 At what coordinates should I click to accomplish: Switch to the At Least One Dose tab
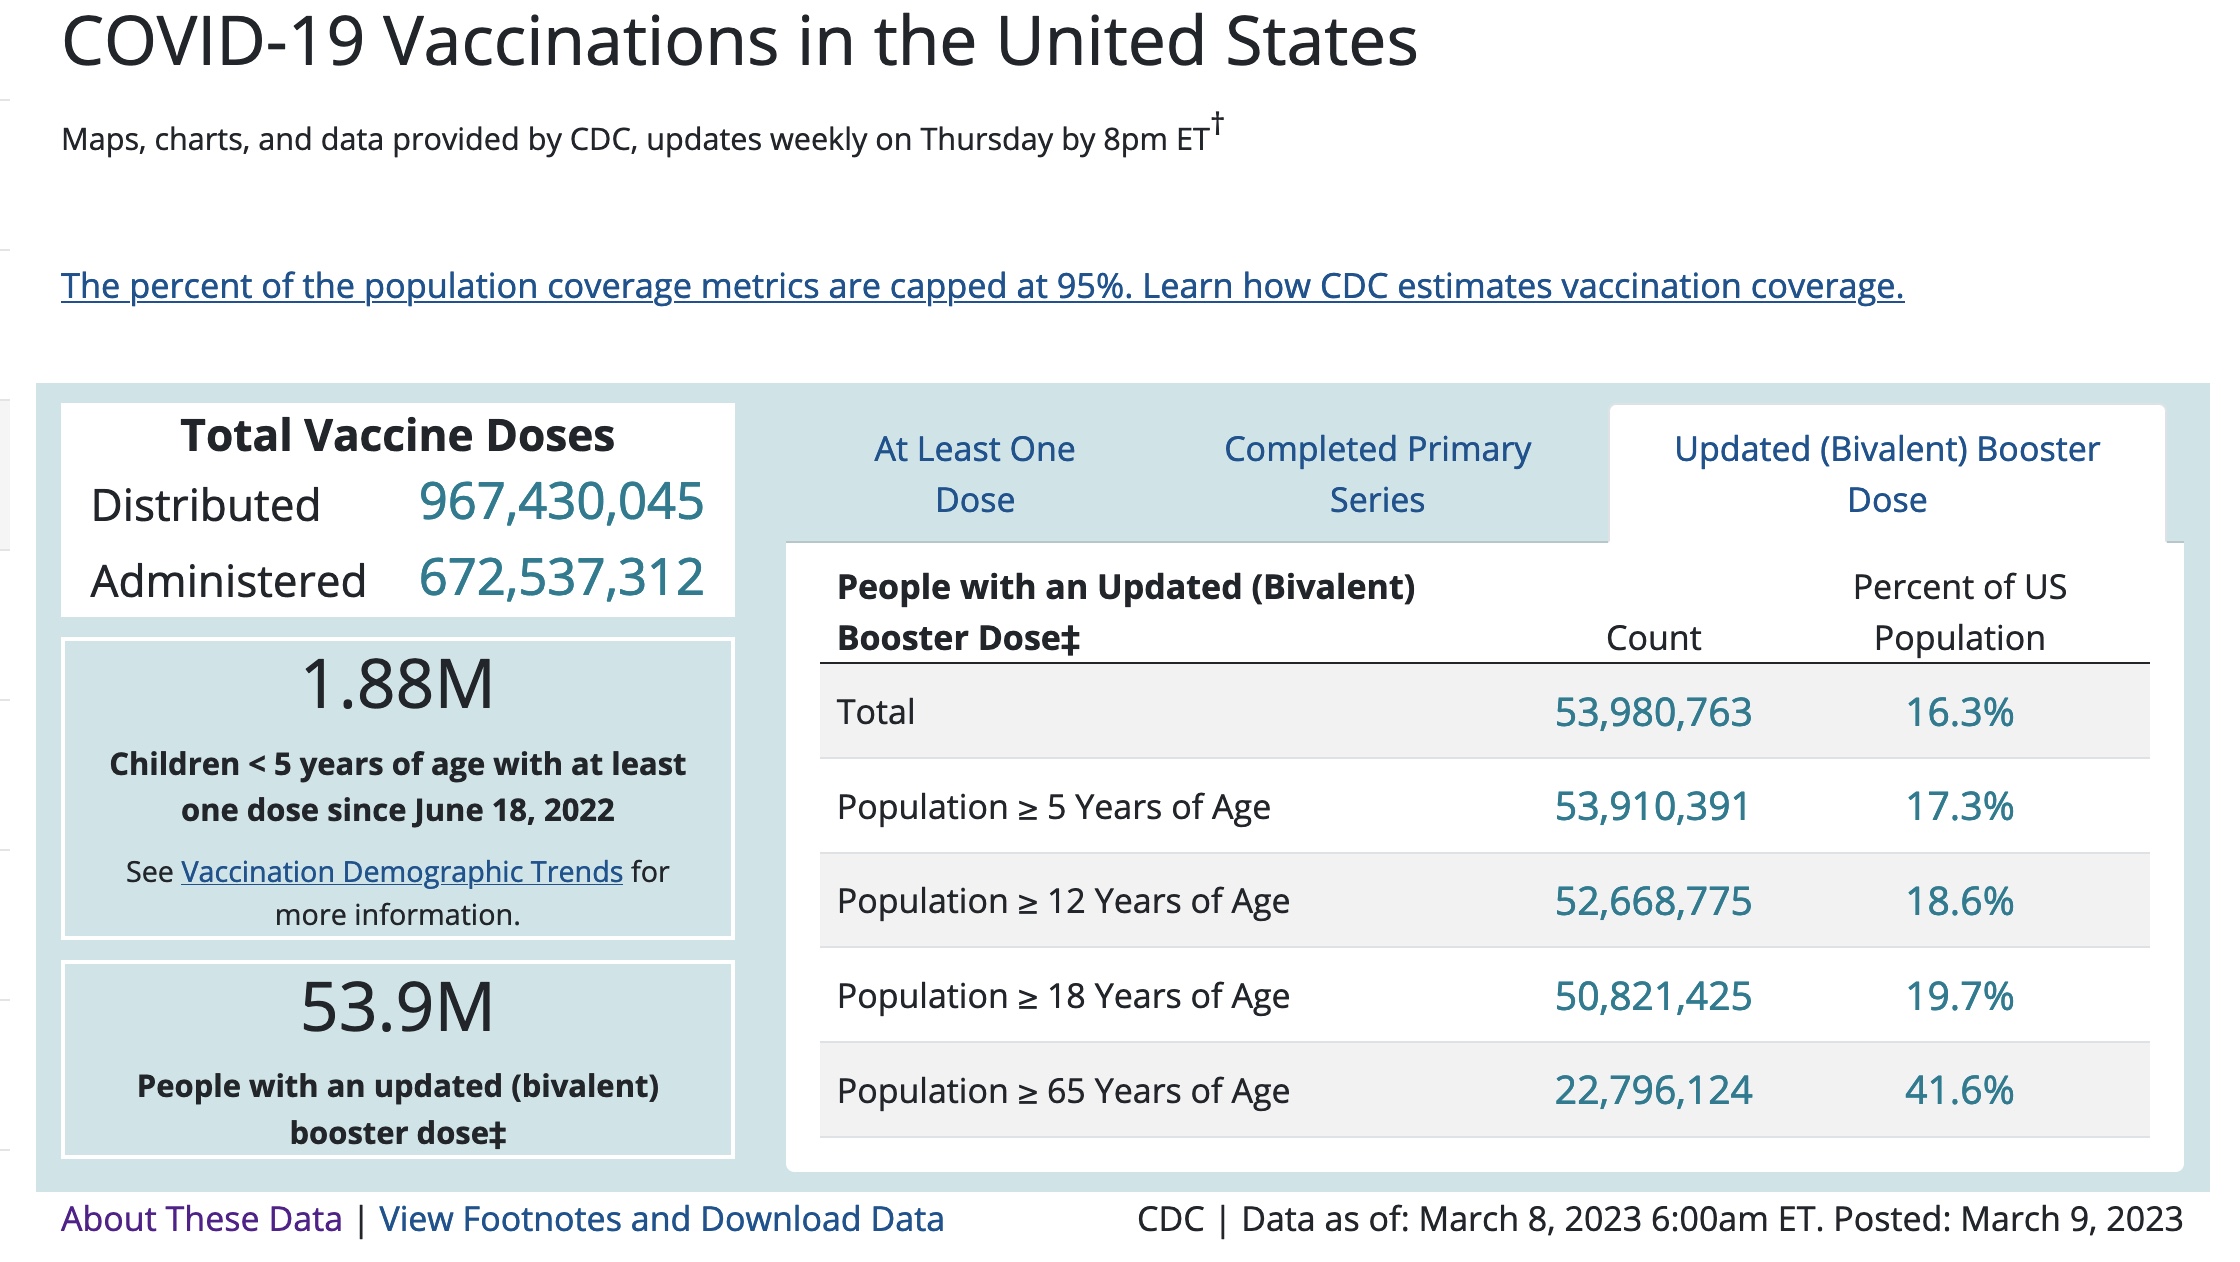click(x=974, y=474)
